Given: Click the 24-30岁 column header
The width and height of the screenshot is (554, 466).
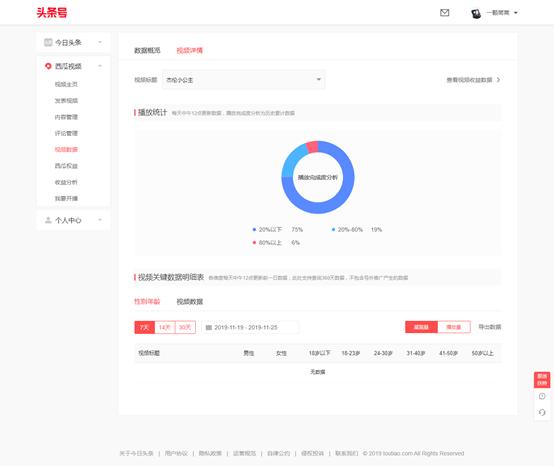Looking at the screenshot, I should [x=383, y=353].
